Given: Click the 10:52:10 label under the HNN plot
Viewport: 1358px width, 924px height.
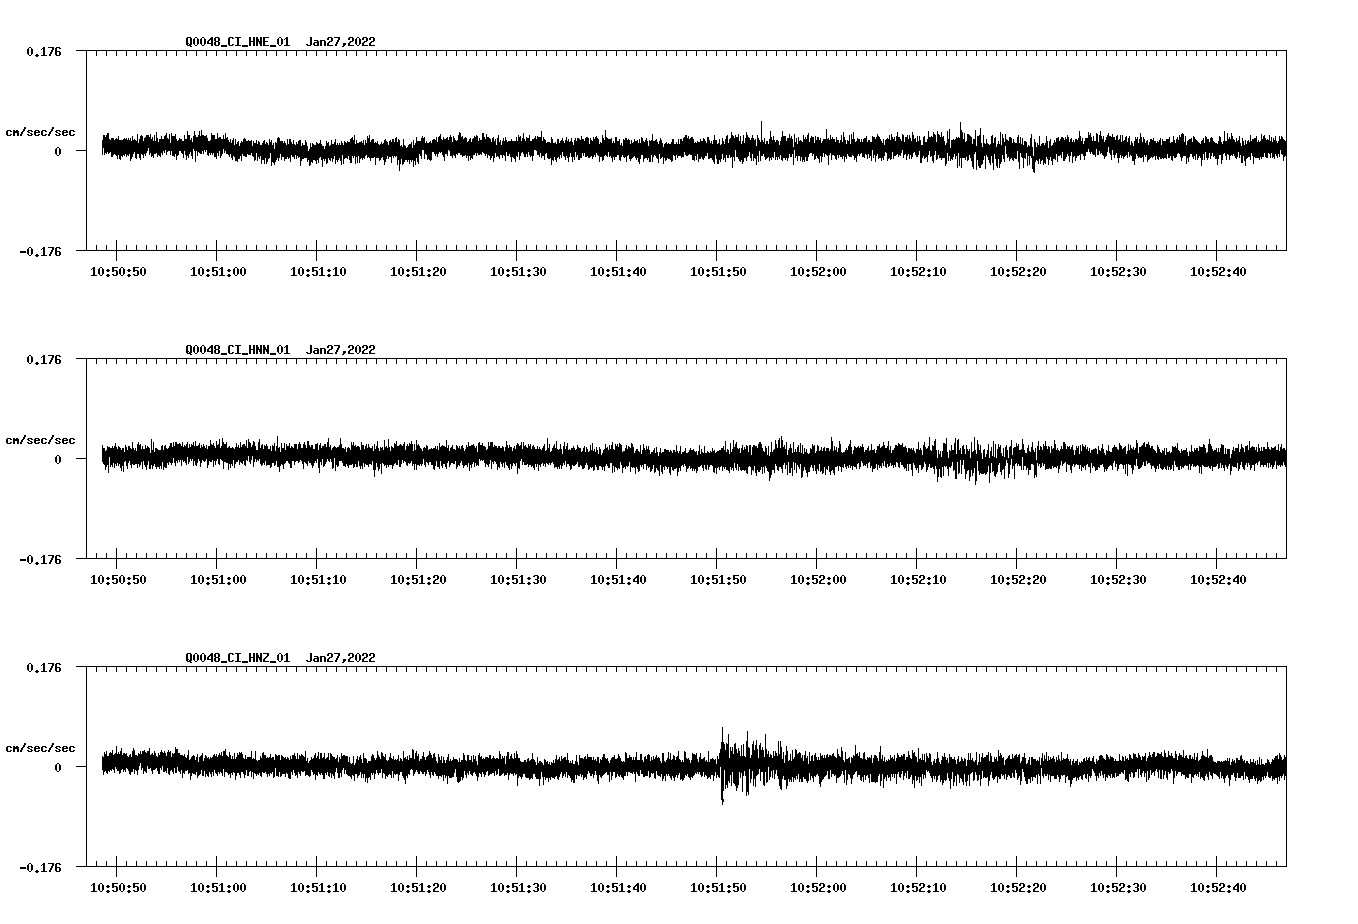Looking at the screenshot, I should click(918, 580).
